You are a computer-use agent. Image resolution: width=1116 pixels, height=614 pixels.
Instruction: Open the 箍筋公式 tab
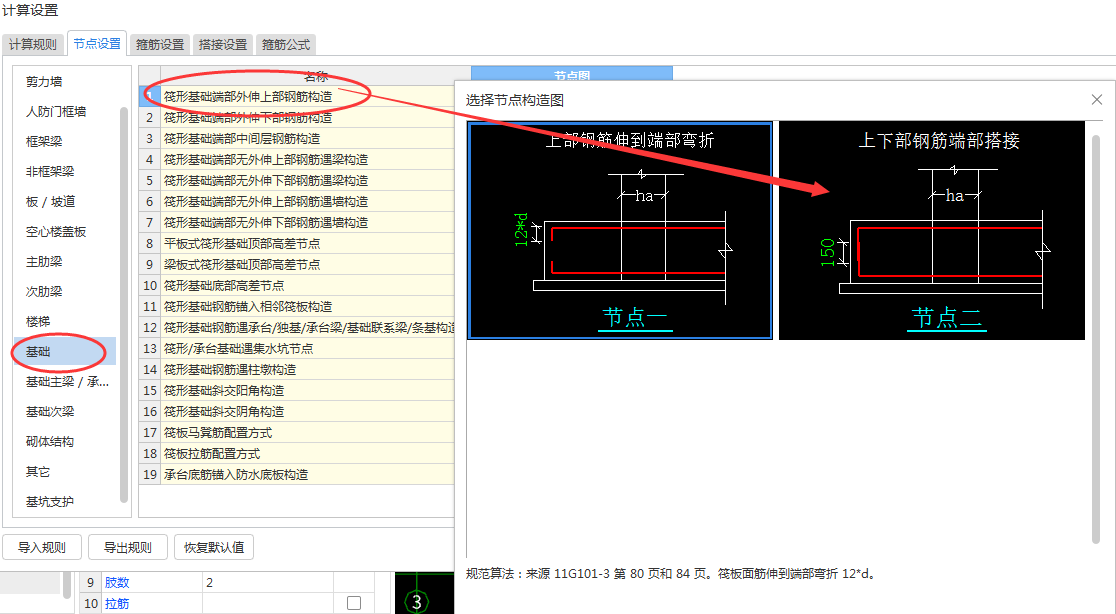(x=285, y=44)
